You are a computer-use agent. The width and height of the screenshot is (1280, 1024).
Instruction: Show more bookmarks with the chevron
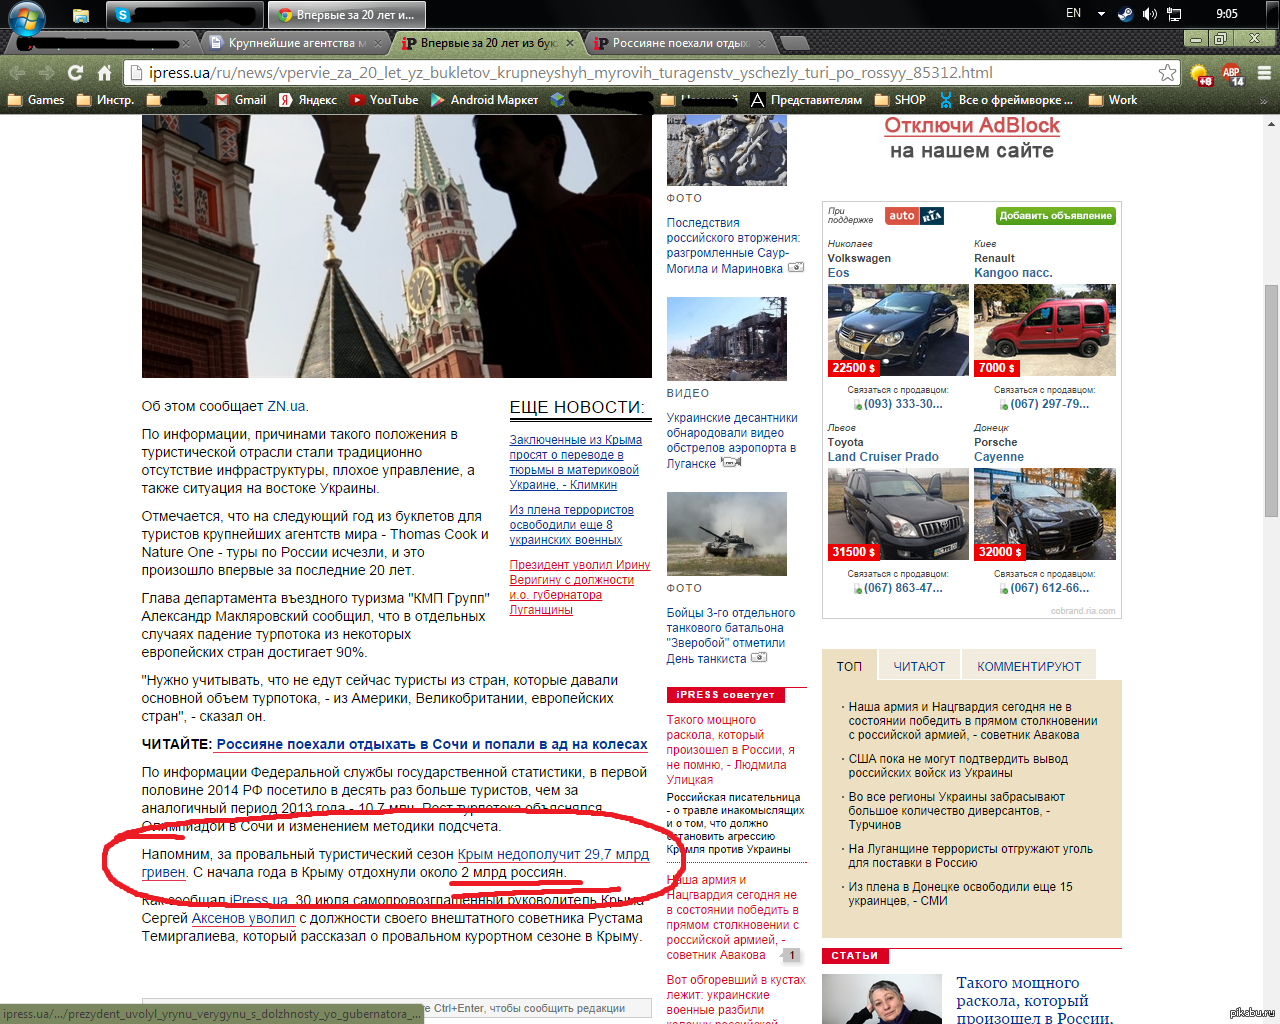click(x=1264, y=101)
